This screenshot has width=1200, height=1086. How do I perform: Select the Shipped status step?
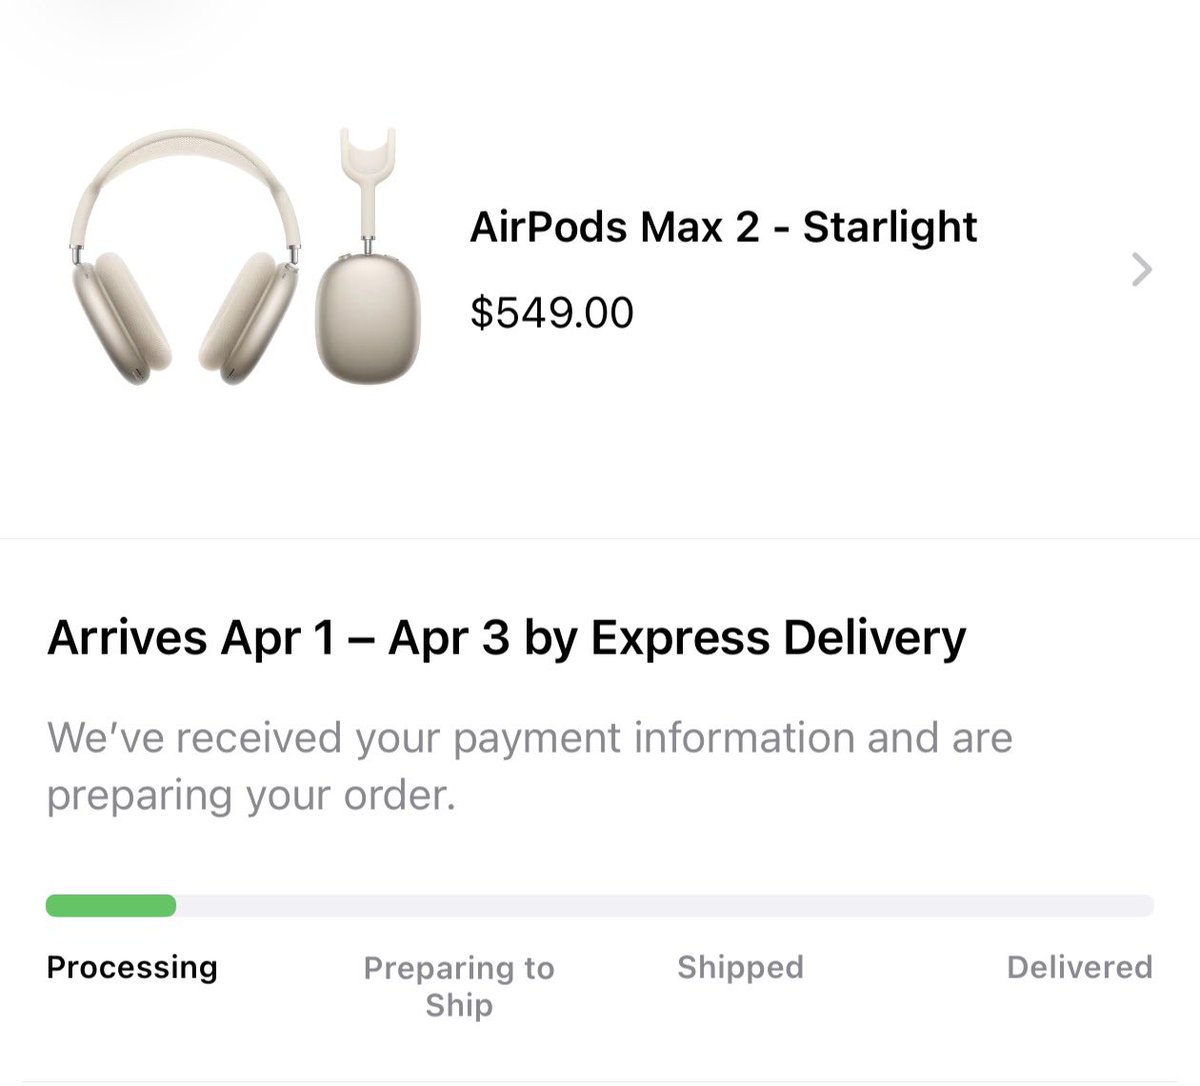click(x=740, y=967)
